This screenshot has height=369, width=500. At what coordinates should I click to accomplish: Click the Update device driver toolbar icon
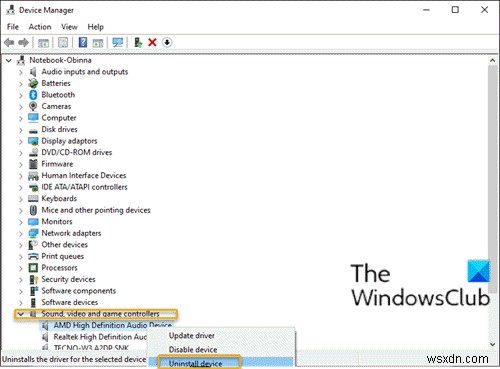(x=138, y=42)
